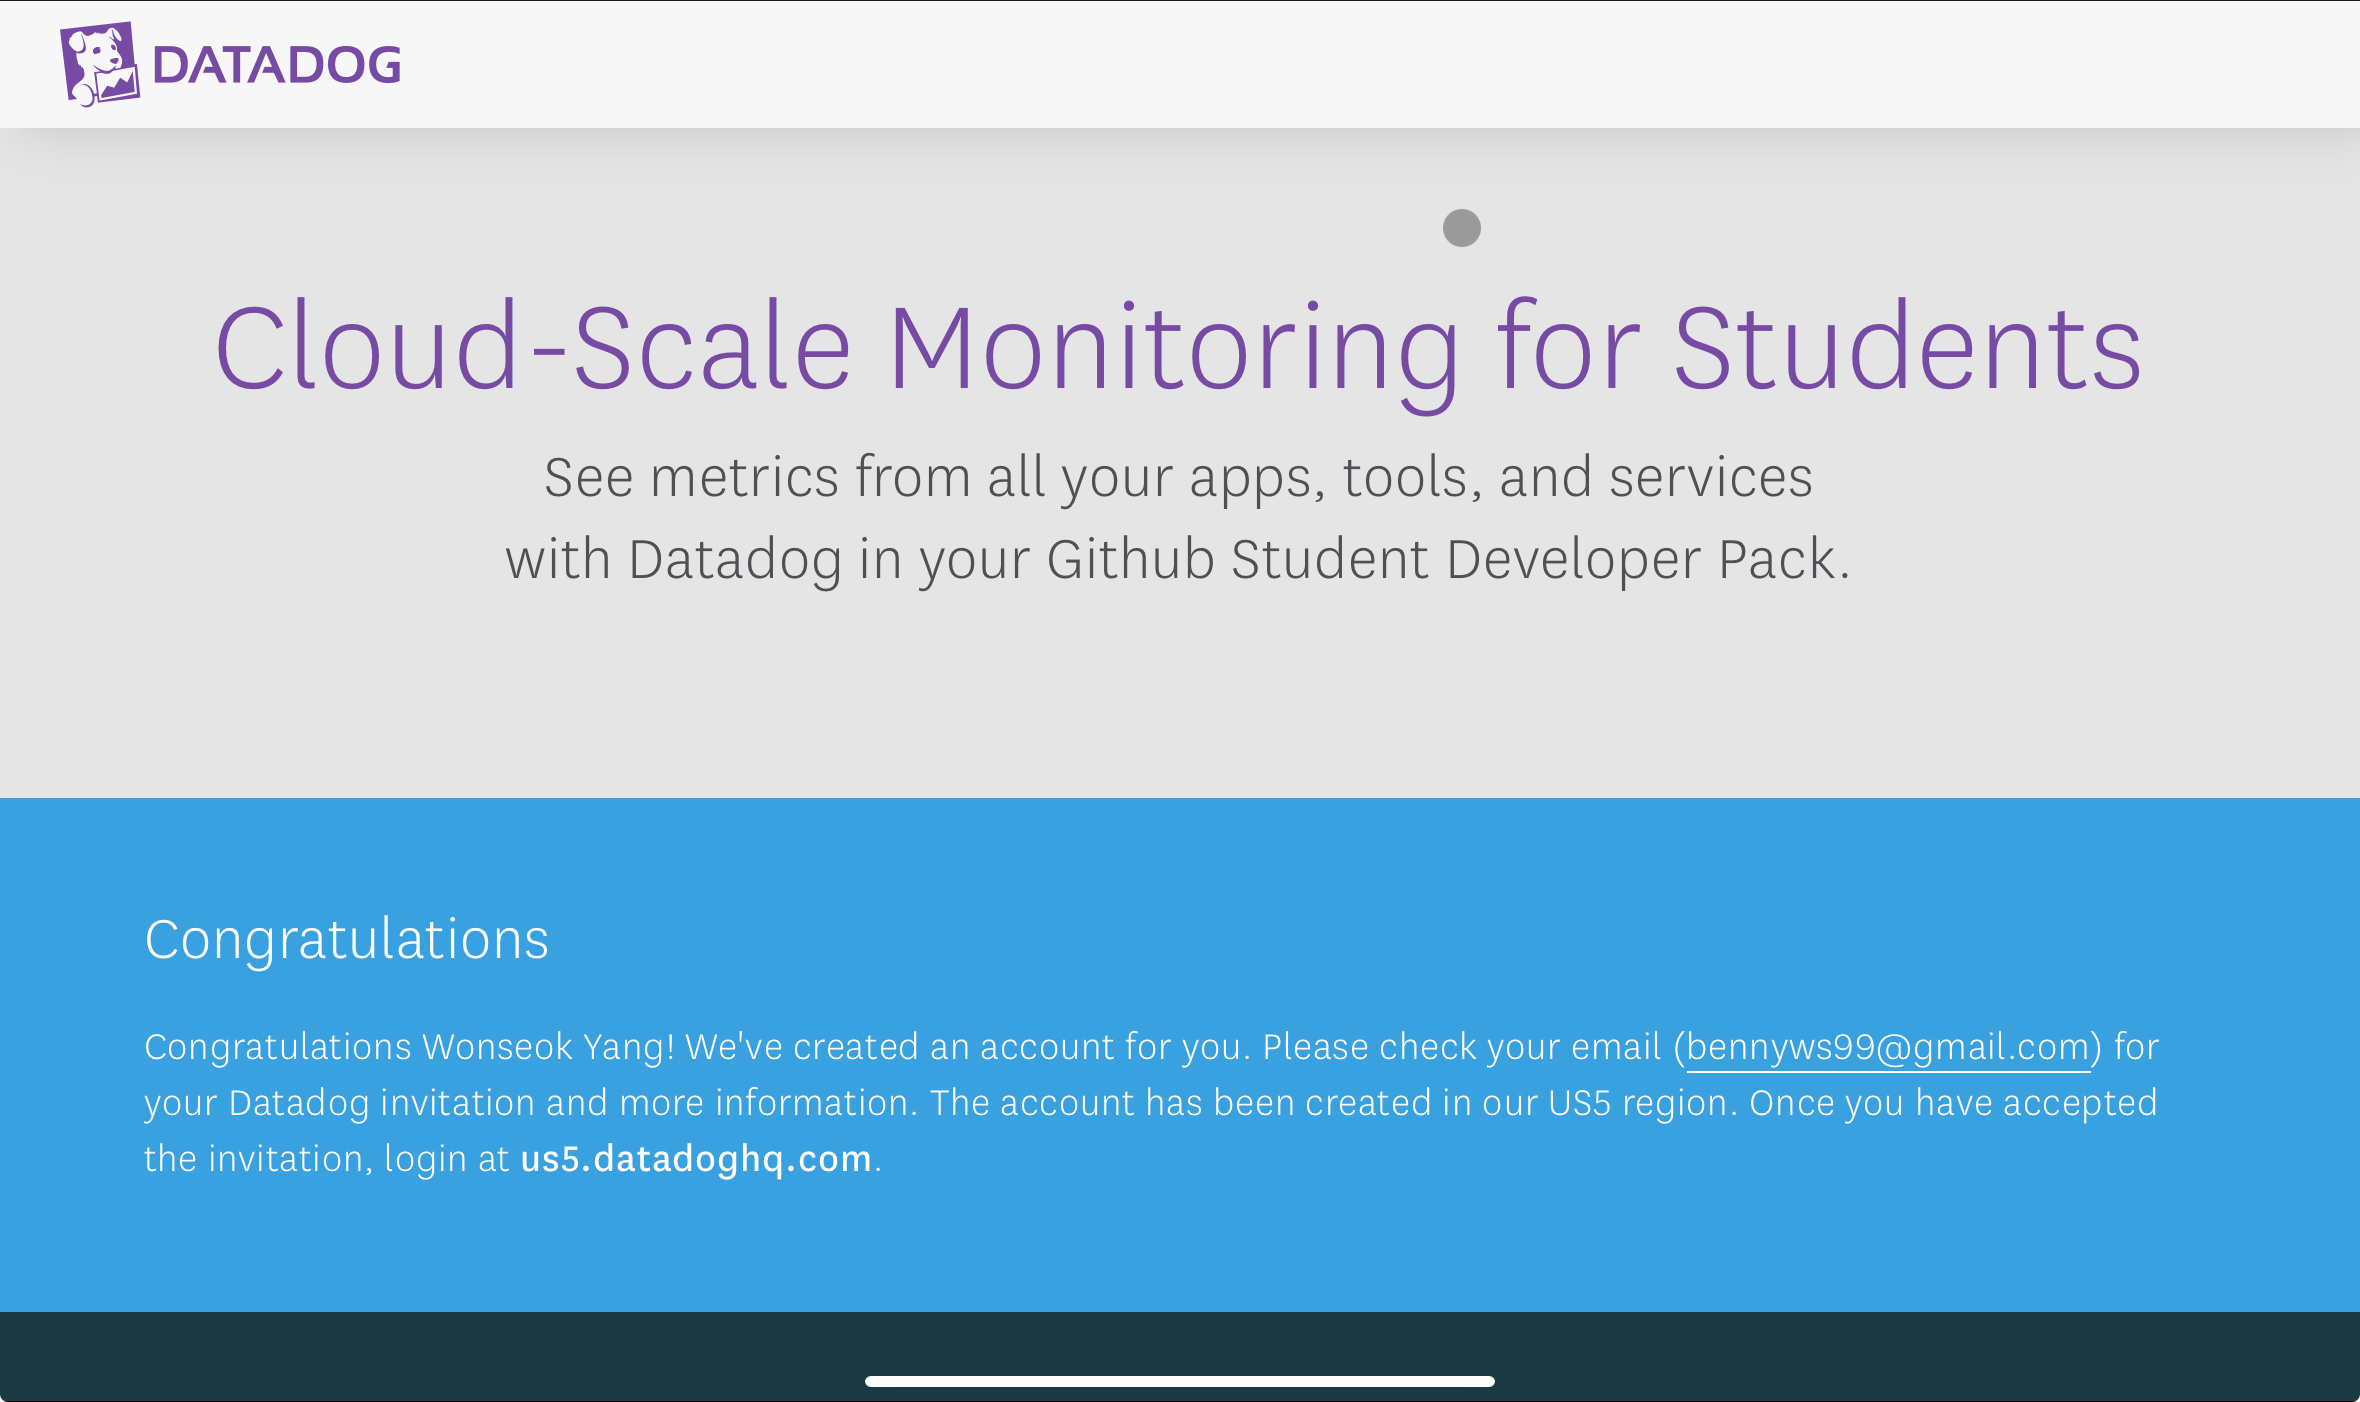Click the word "Students" in the purple title
2360x1402 pixels.
[x=1907, y=348]
